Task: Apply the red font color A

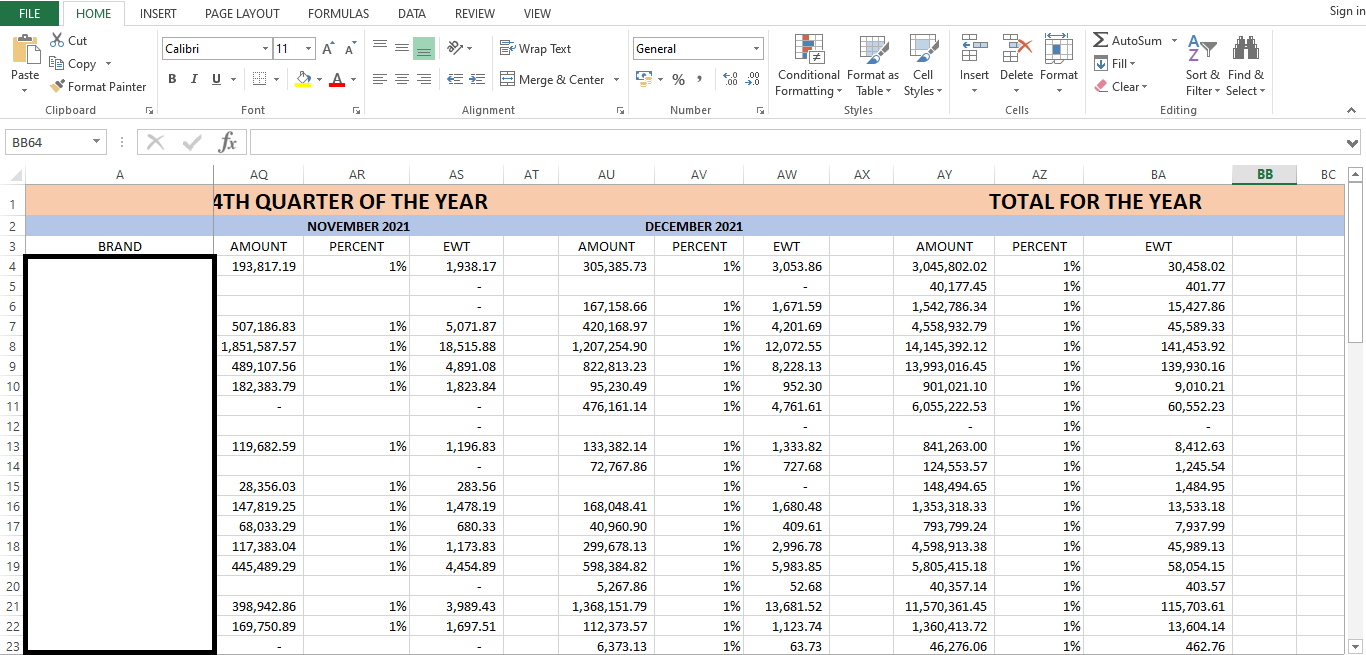Action: click(x=337, y=79)
